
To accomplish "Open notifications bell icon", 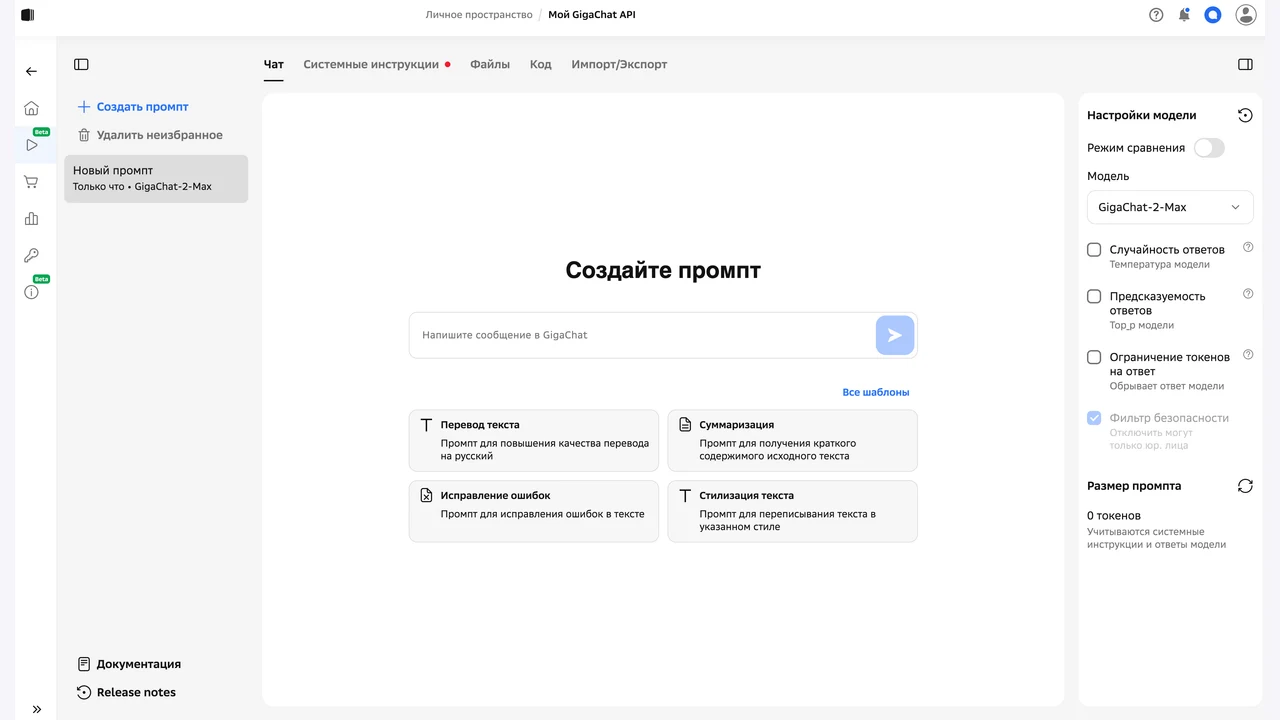I will click(1184, 15).
